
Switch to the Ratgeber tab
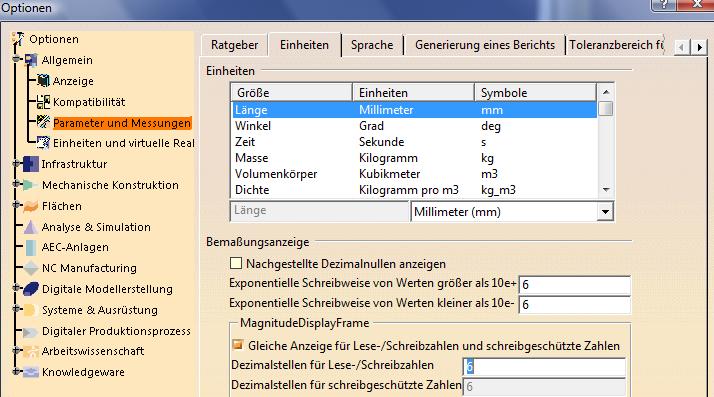coord(235,45)
